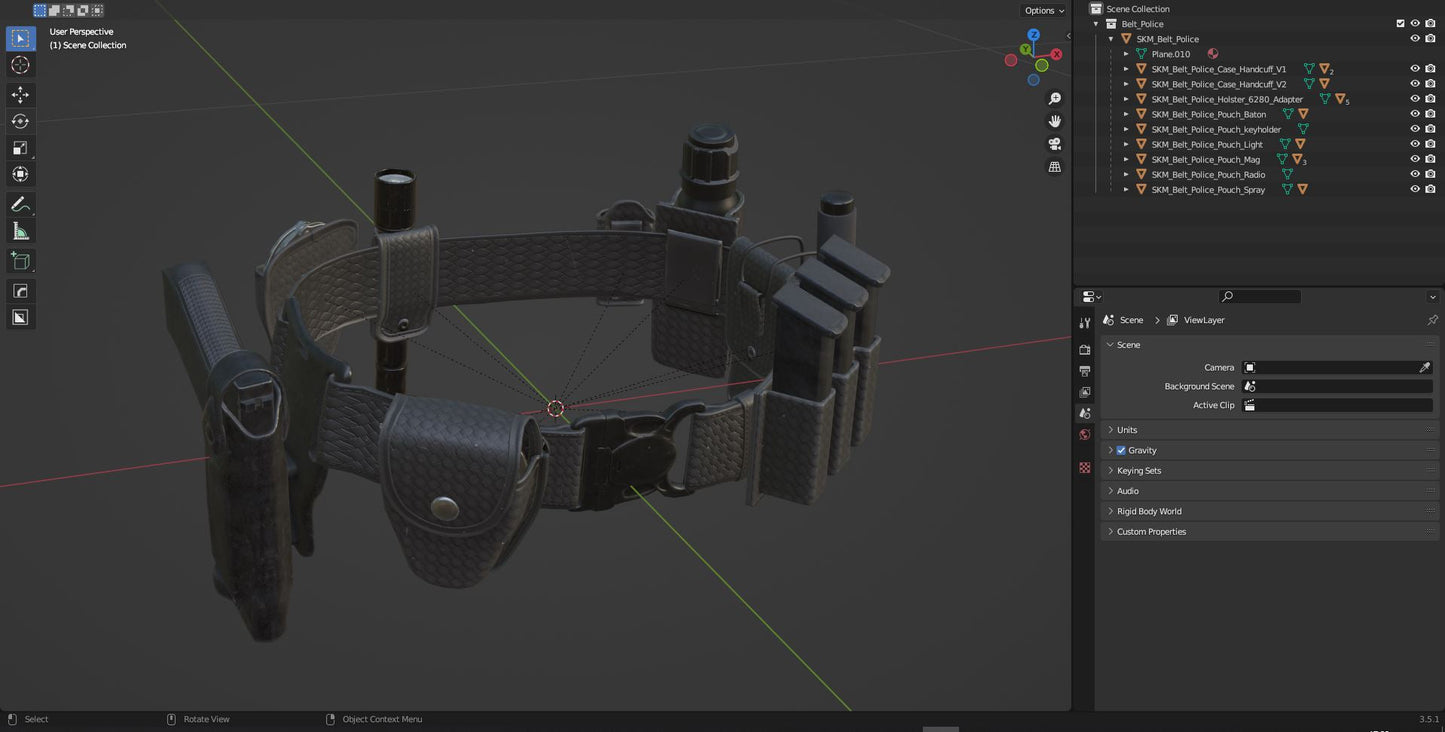1445x732 pixels.
Task: Pin the Scene properties panel
Action: click(1433, 319)
